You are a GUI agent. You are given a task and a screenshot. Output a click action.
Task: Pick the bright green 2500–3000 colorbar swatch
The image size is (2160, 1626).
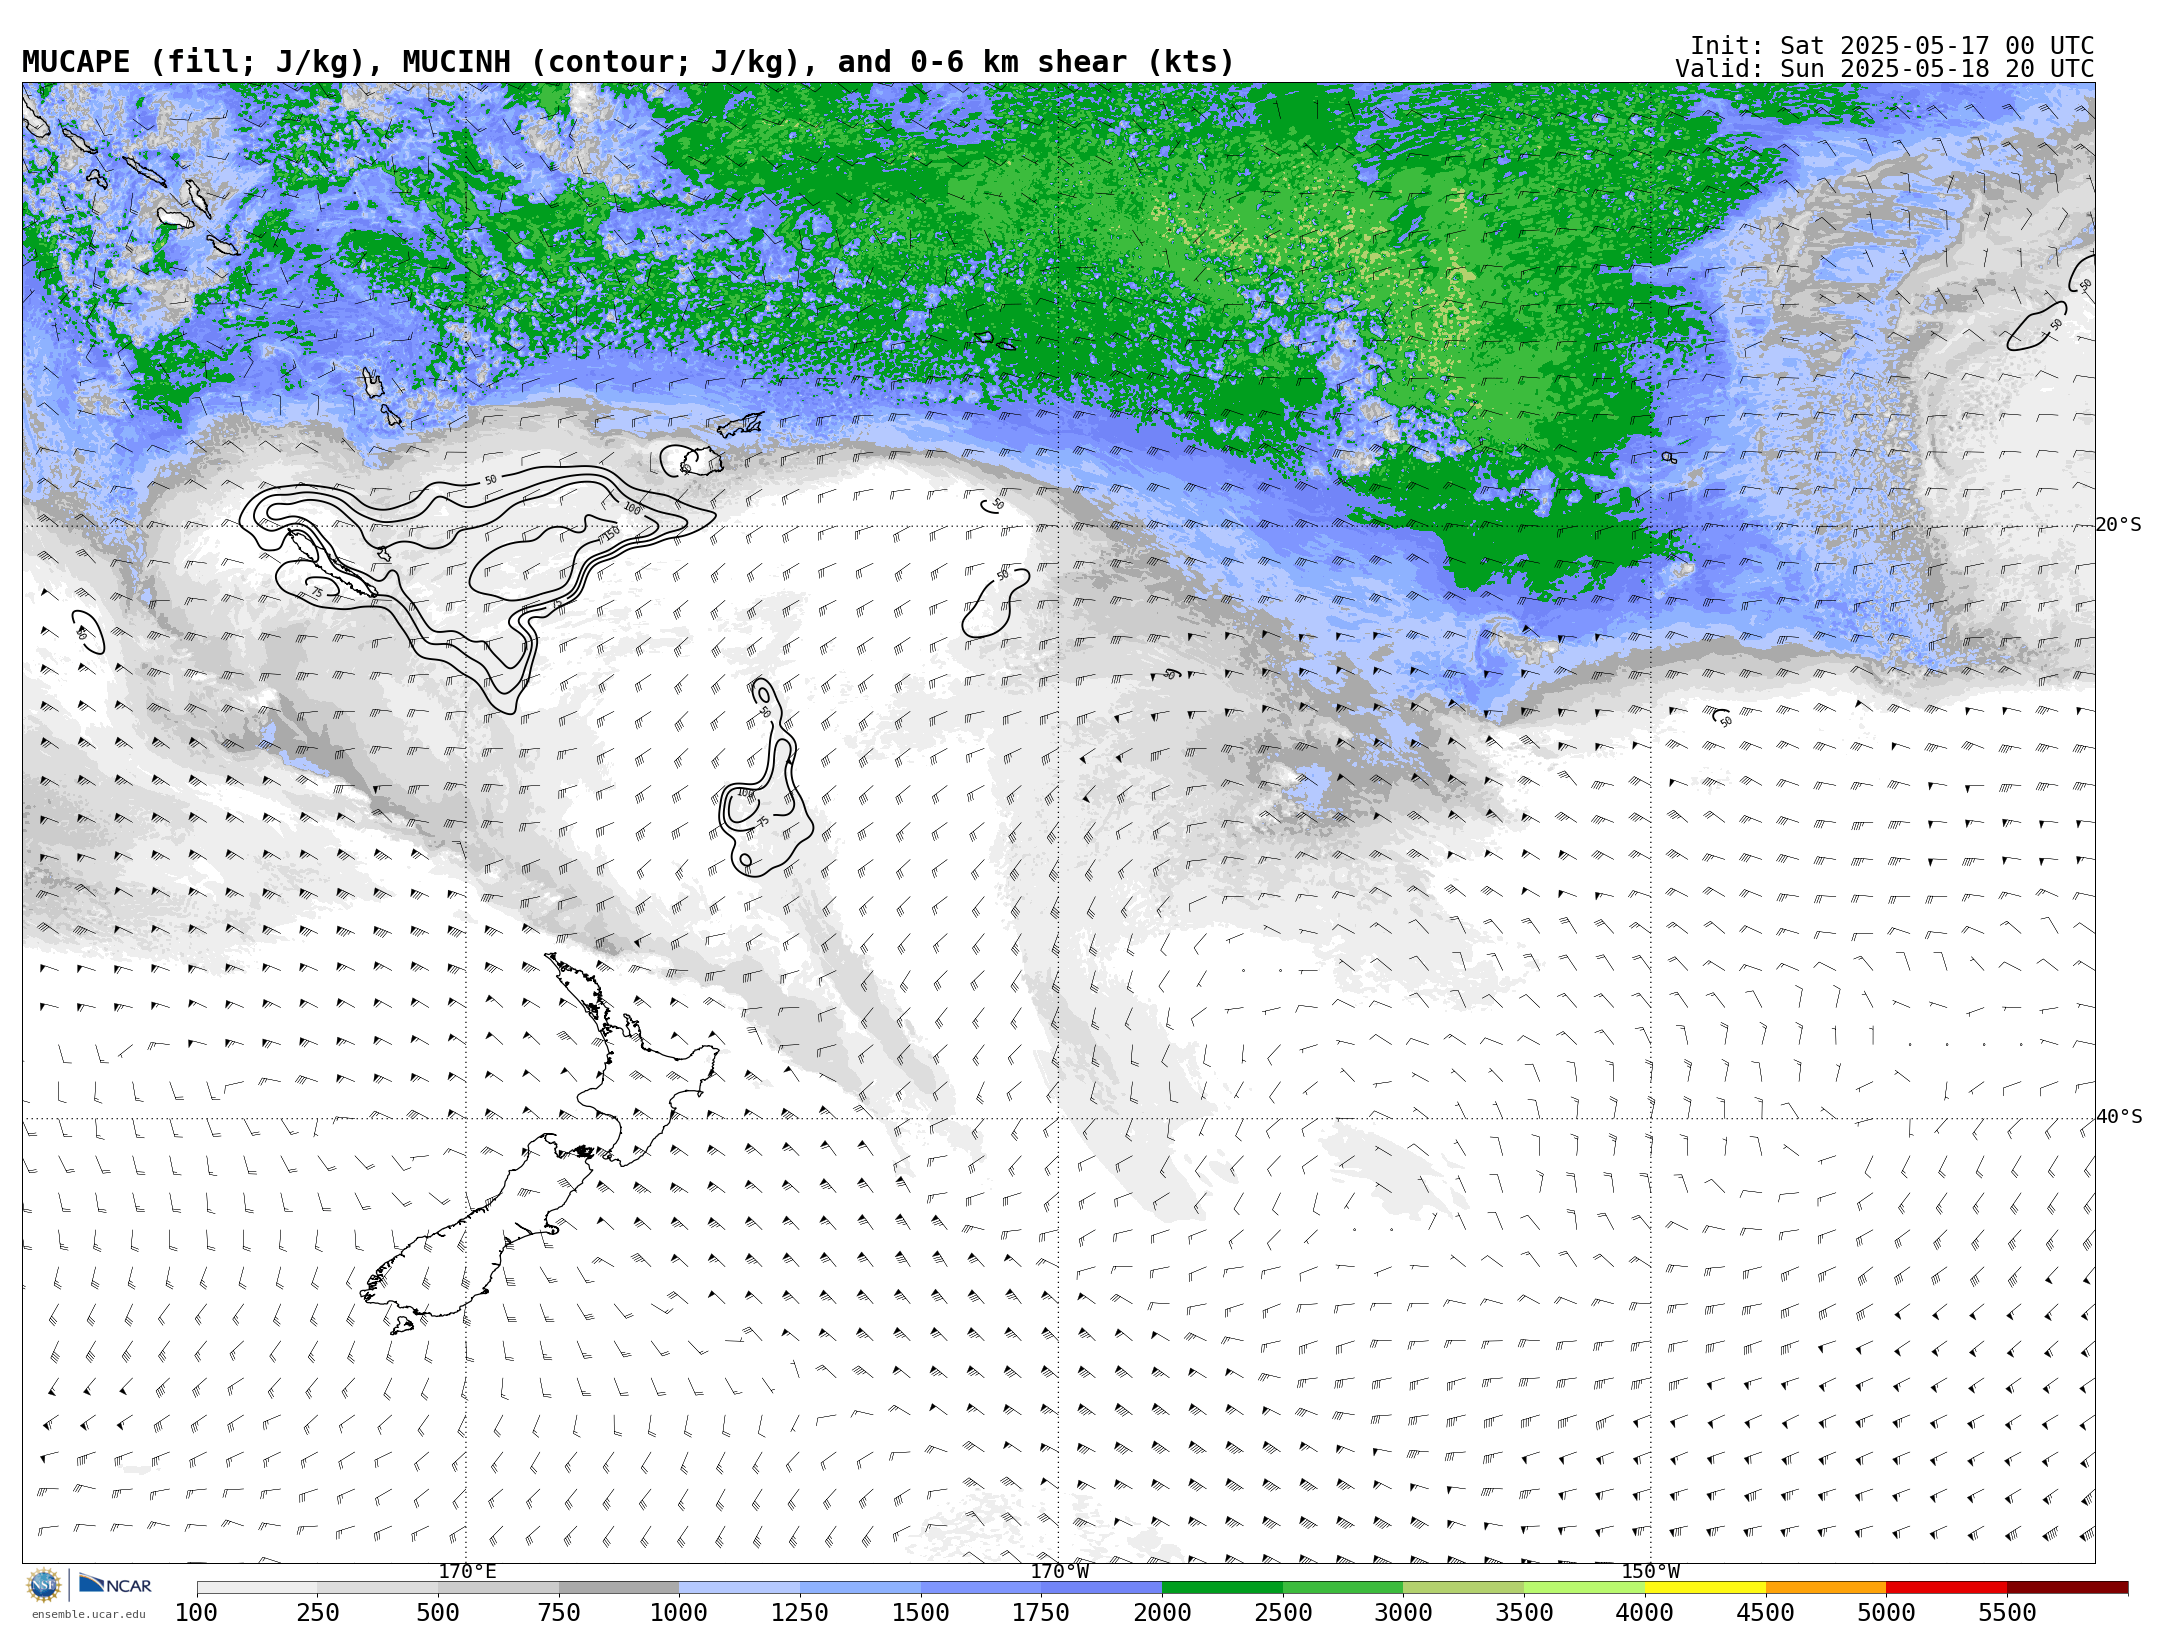point(1343,1588)
